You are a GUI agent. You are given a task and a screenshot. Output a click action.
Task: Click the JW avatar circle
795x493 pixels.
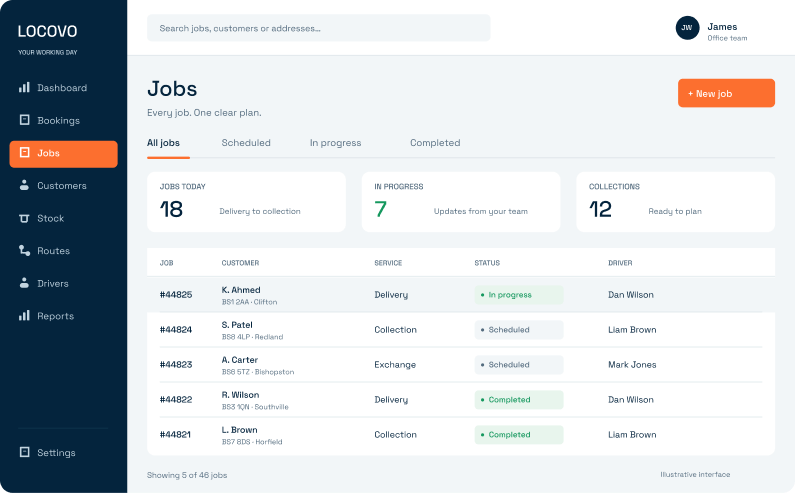click(687, 28)
